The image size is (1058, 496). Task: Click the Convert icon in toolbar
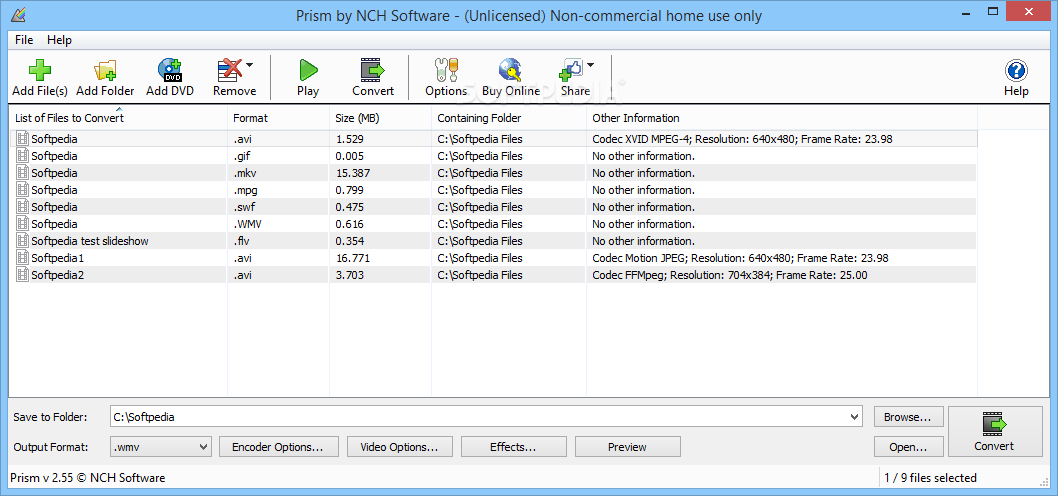tap(372, 70)
